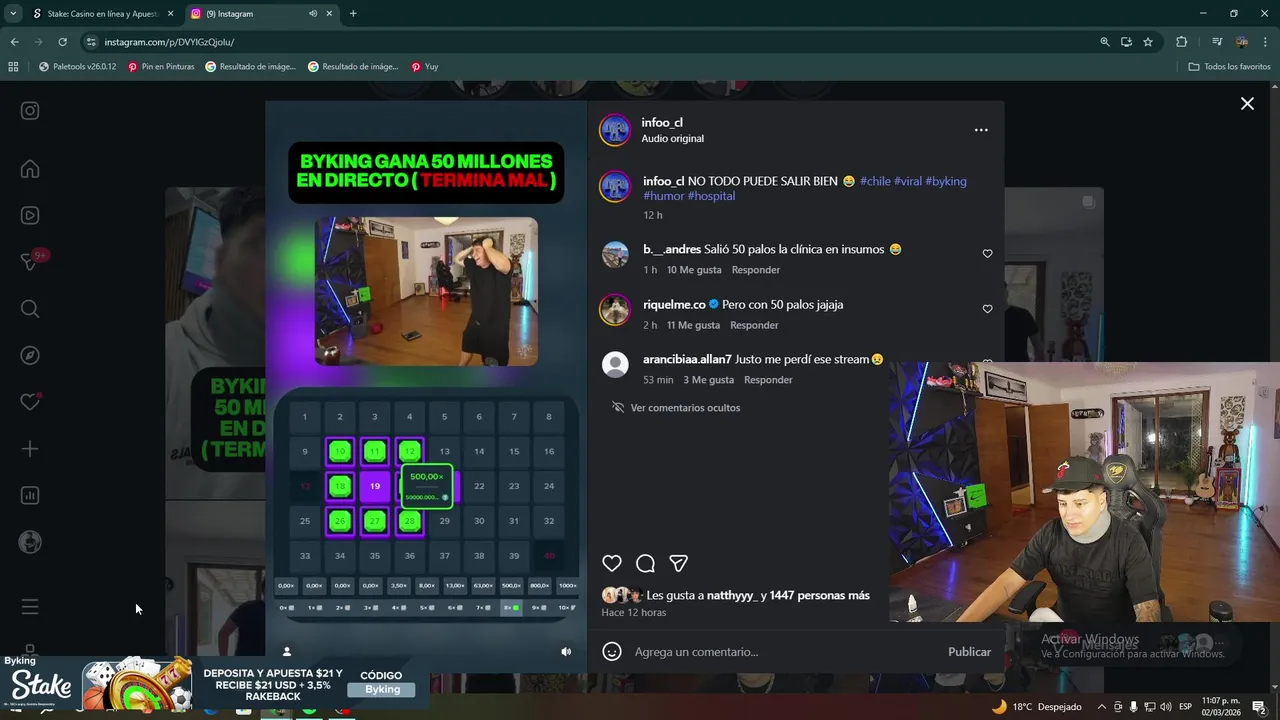This screenshot has width=1280, height=720.
Task: Click the comment bubble icon under the post
Action: [x=646, y=563]
